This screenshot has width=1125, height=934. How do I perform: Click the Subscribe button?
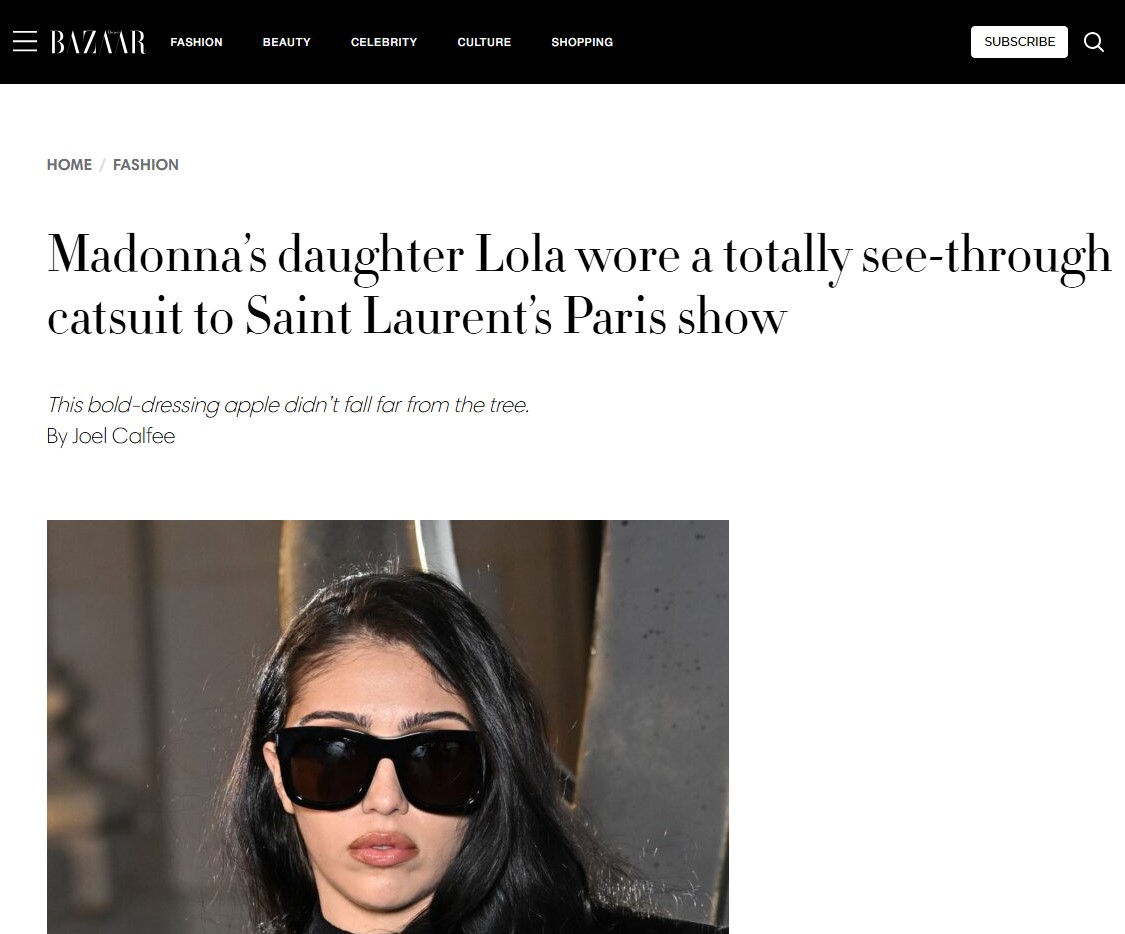tap(1019, 42)
